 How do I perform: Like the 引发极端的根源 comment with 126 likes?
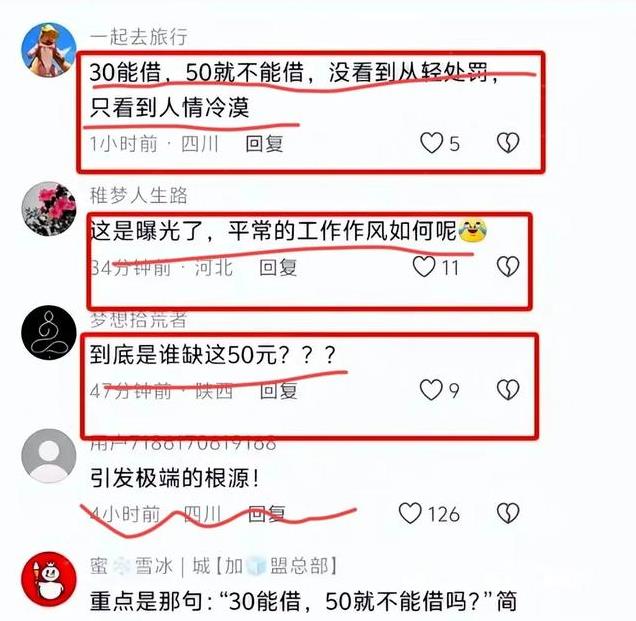pos(410,513)
